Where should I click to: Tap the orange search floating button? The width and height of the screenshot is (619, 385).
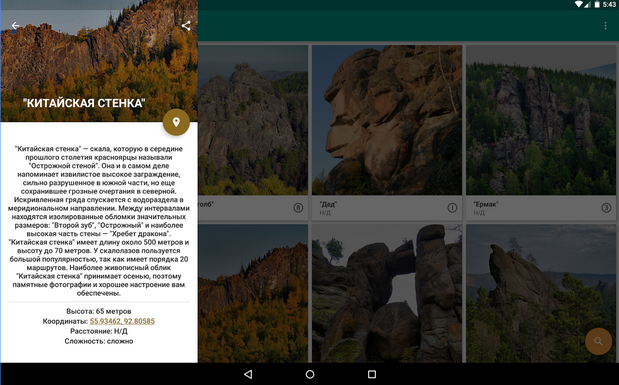[598, 341]
